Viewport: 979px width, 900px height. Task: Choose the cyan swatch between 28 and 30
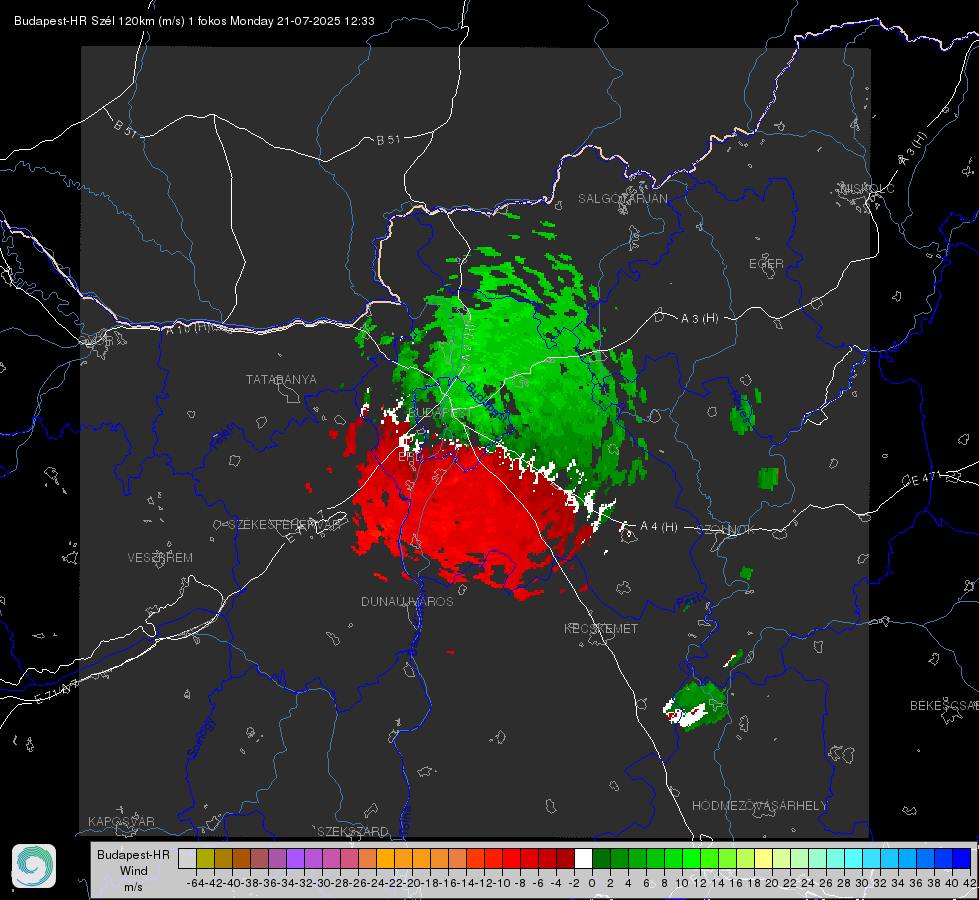point(854,858)
